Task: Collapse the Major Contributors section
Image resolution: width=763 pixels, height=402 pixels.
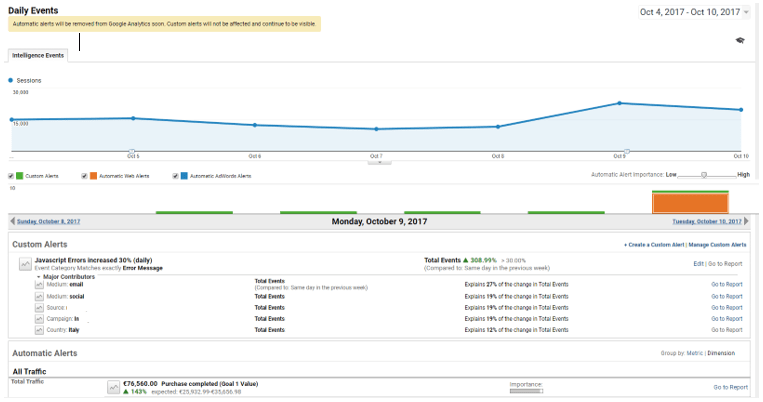Action: [39, 276]
